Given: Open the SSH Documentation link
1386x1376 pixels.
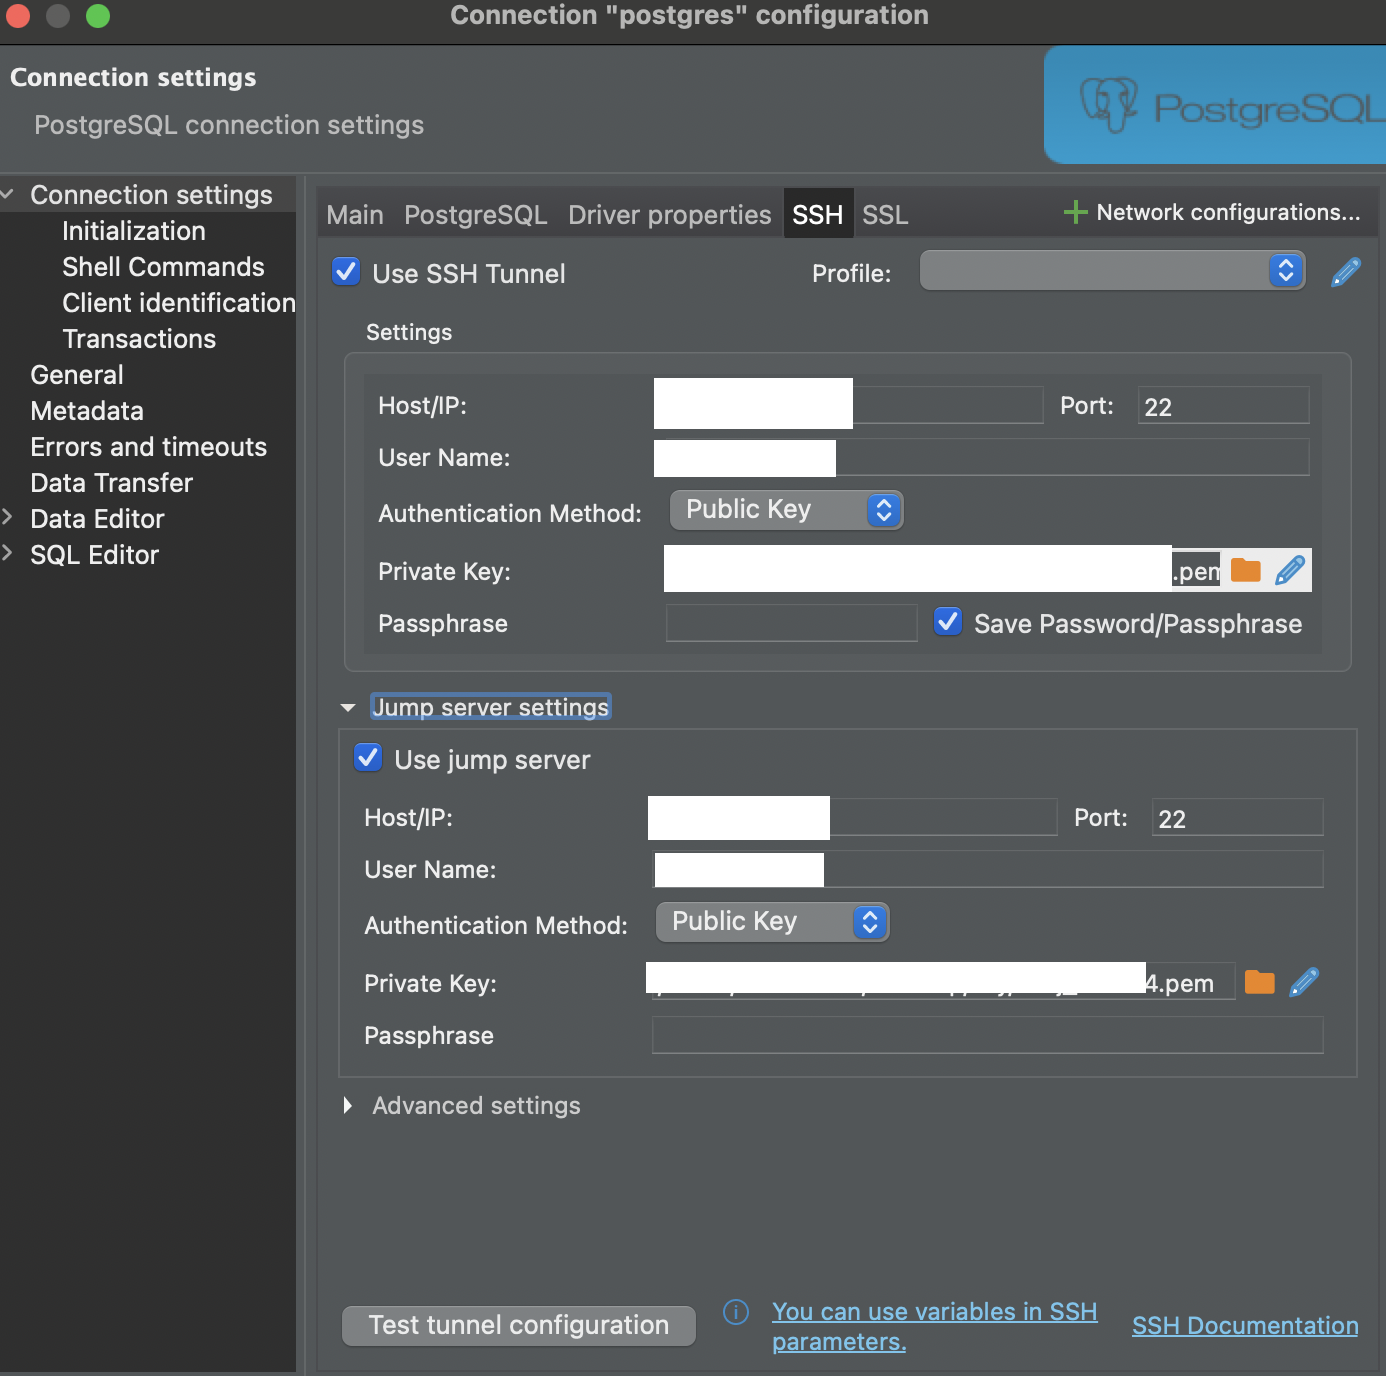Looking at the screenshot, I should [1244, 1326].
